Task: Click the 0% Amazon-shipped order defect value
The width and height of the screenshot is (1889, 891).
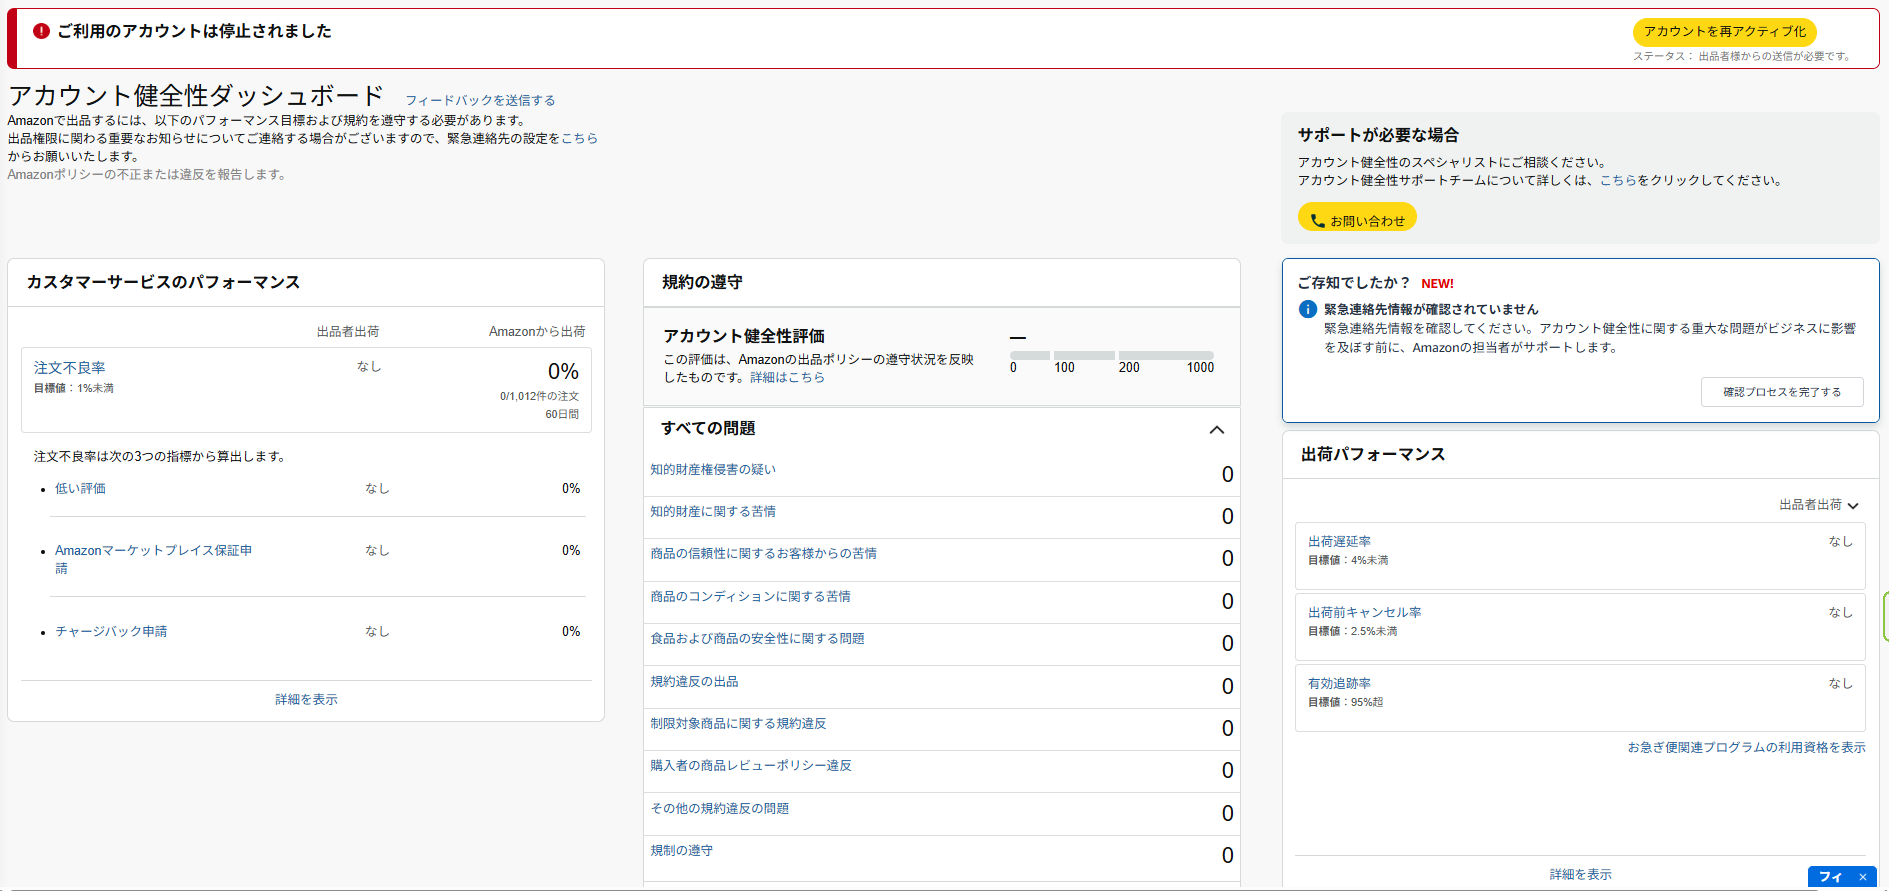Action: [x=563, y=371]
